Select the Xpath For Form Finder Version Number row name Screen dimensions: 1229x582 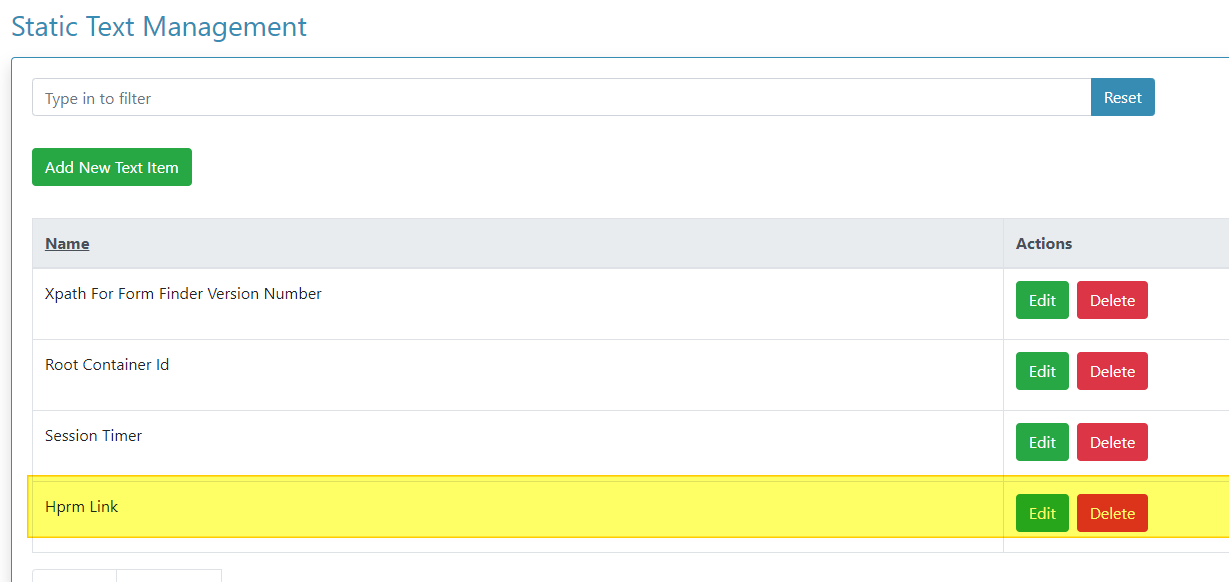click(x=183, y=294)
